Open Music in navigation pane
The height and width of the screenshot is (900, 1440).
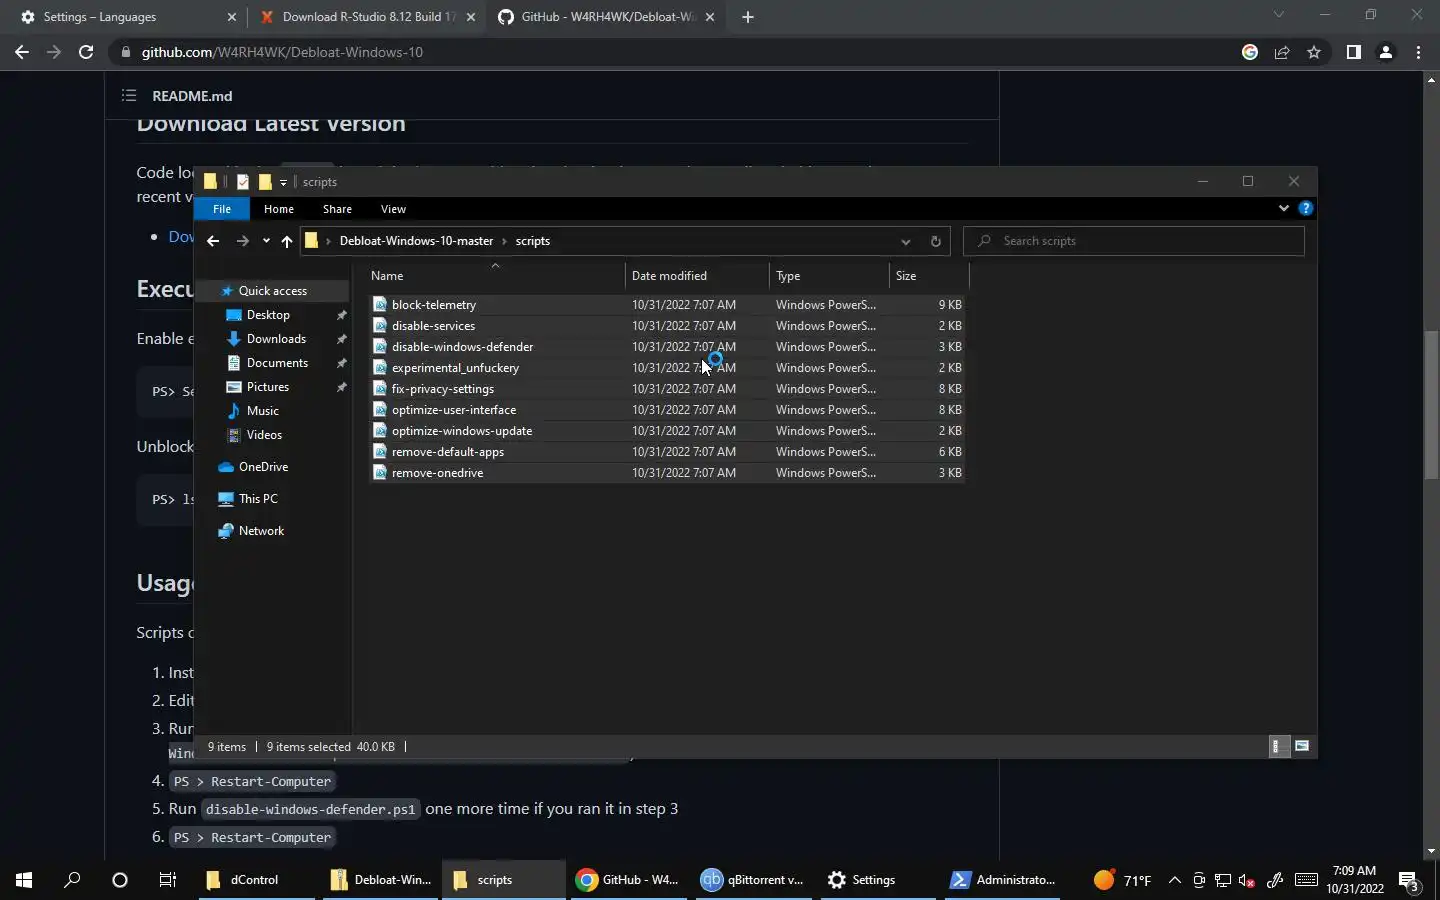263,411
